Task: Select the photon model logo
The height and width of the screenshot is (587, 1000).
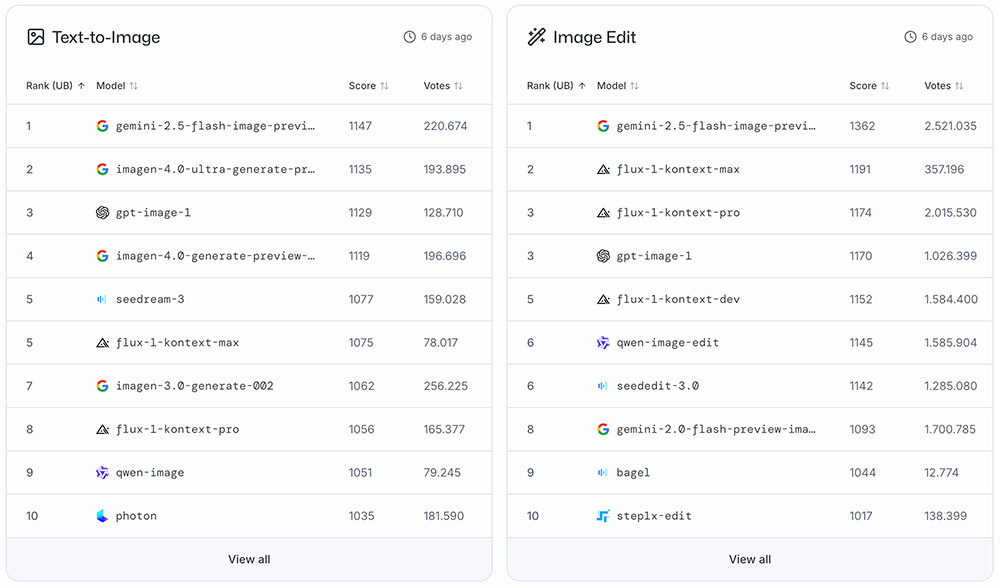Action: [x=102, y=516]
